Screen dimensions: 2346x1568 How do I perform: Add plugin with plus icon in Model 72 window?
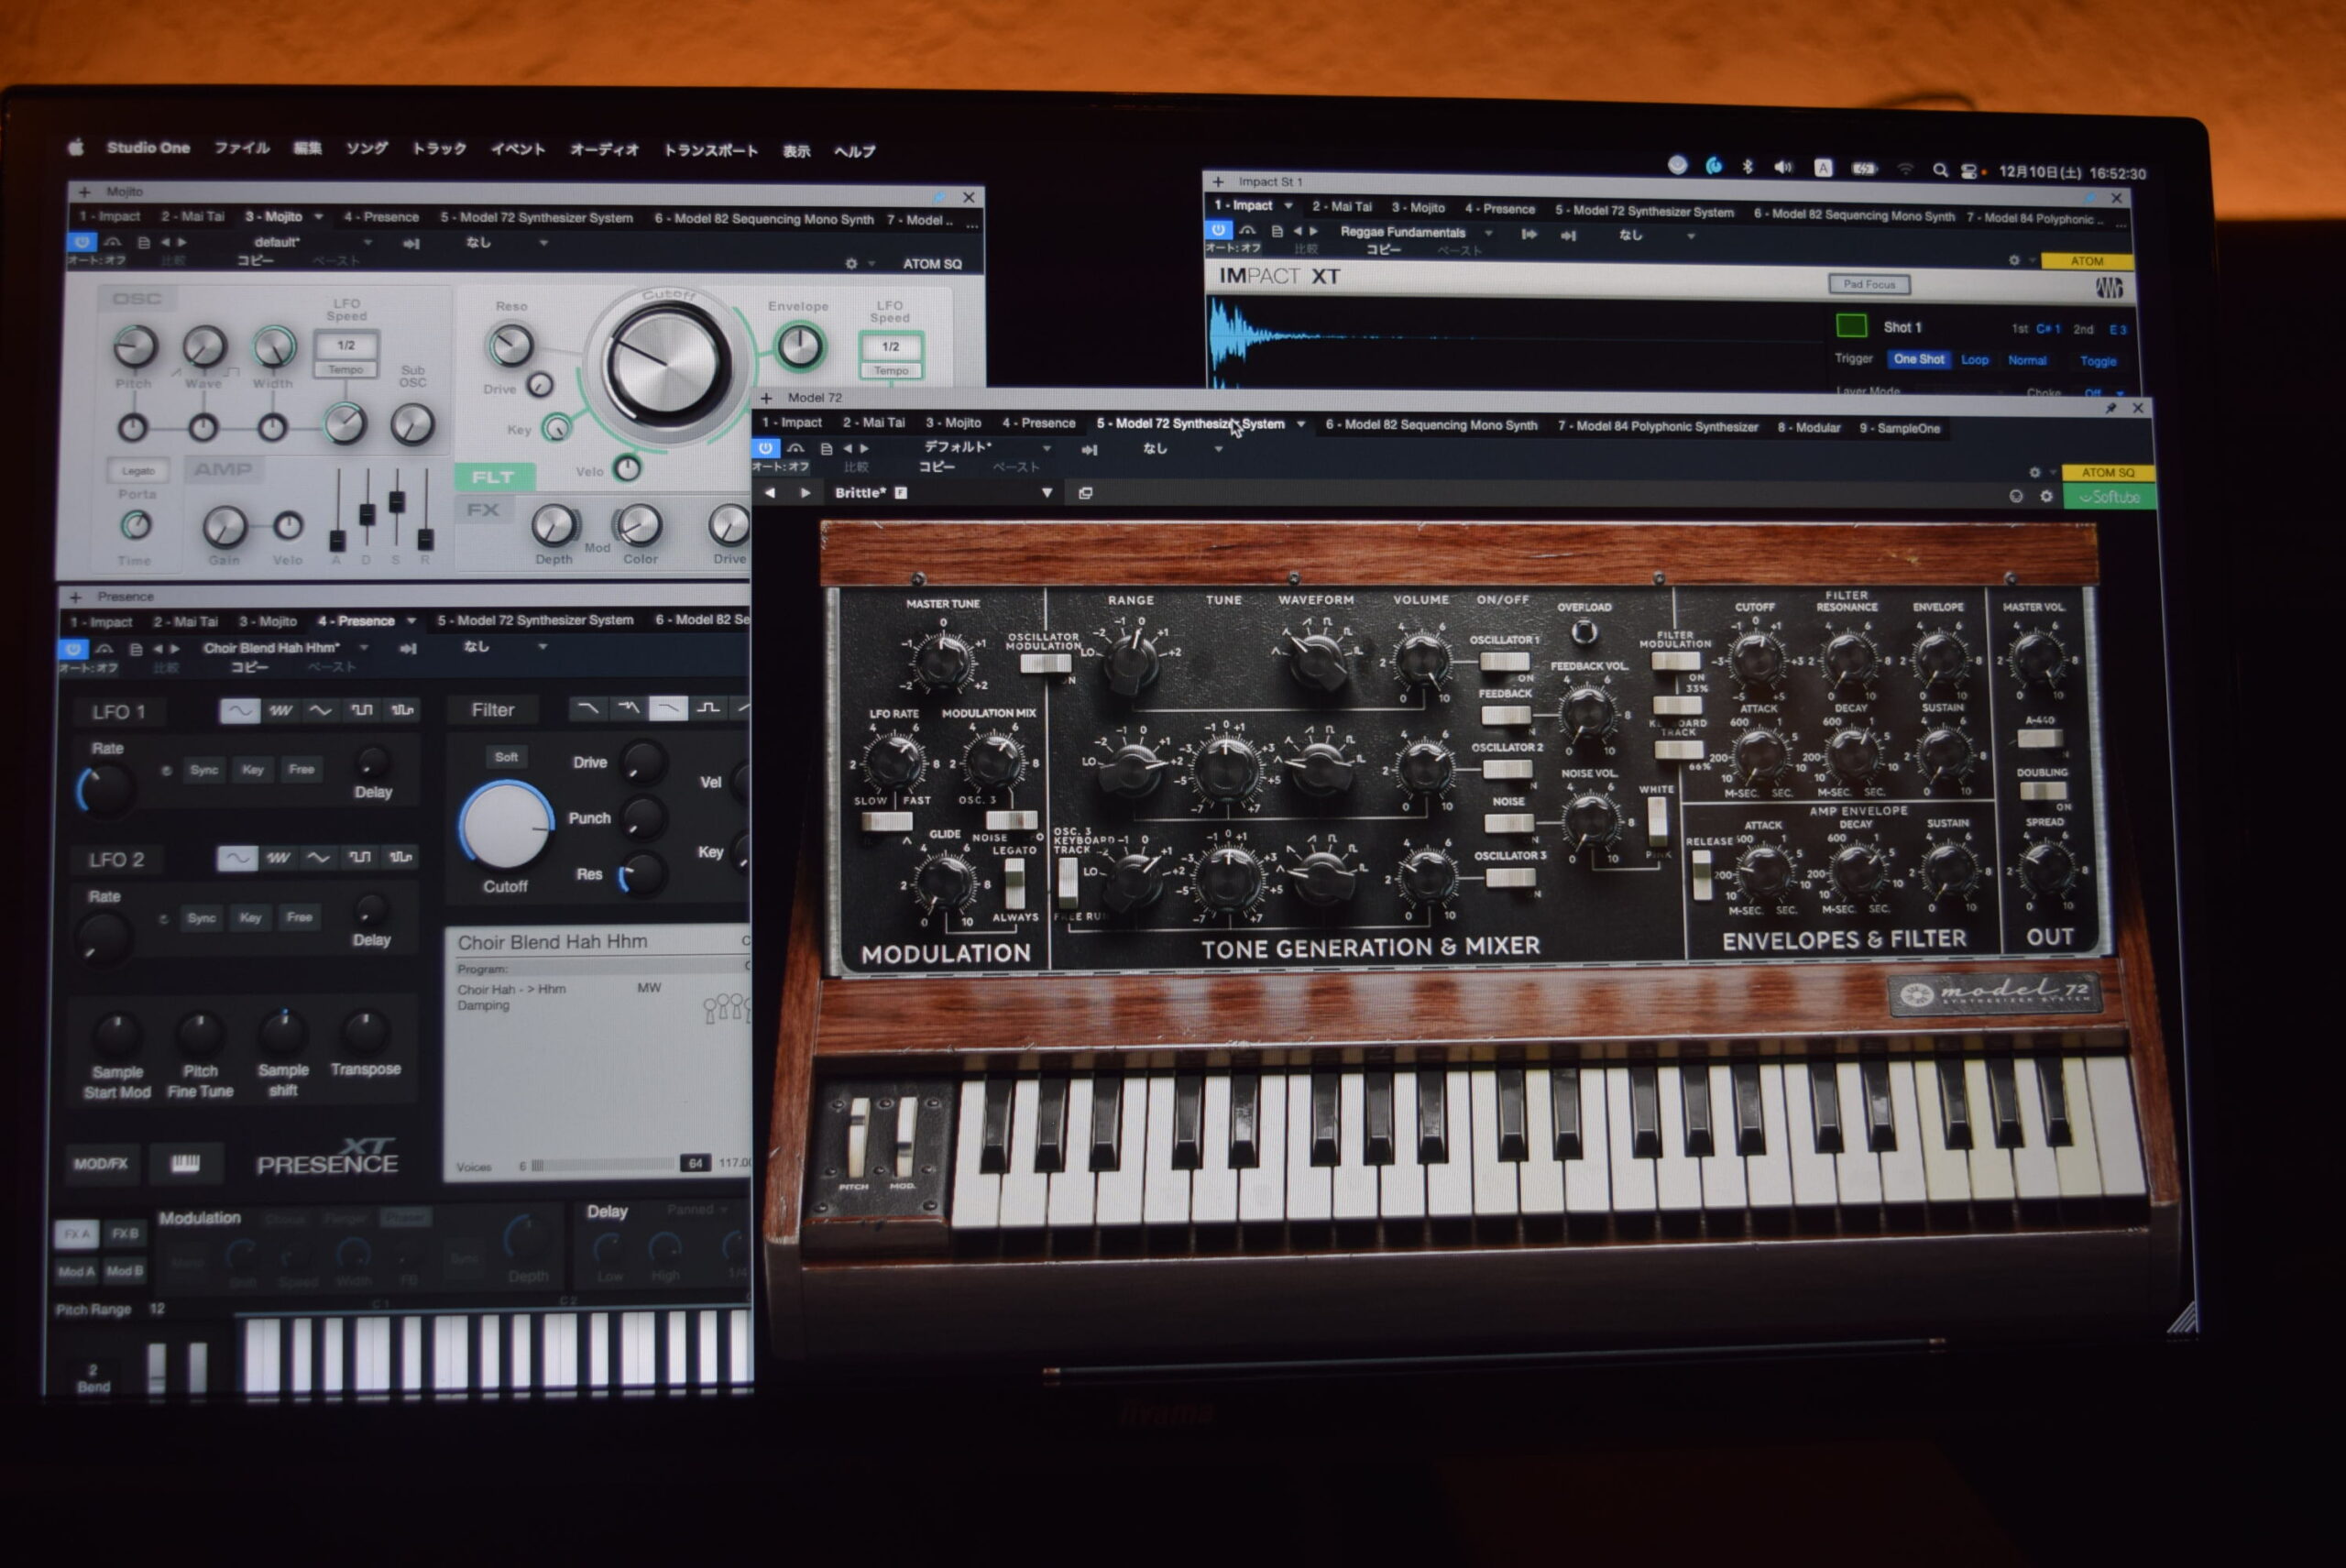(x=766, y=398)
